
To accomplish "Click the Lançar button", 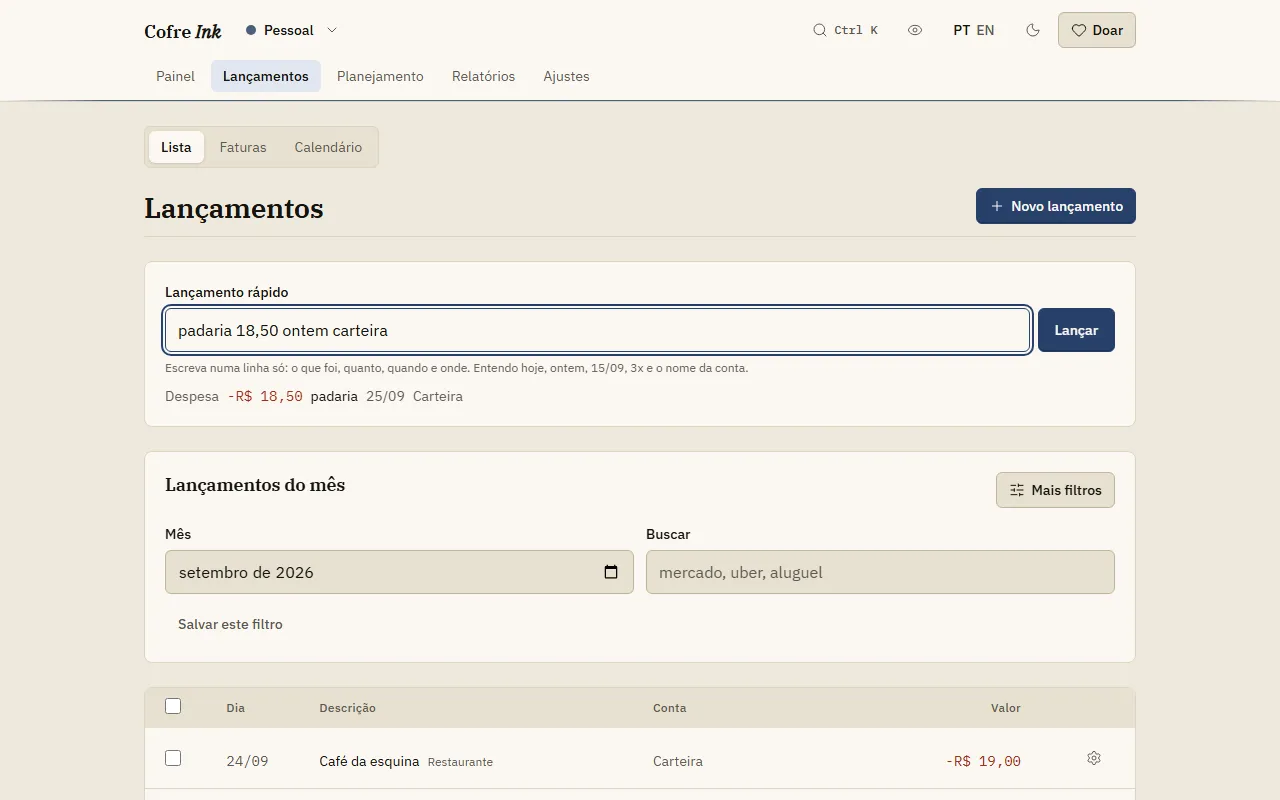I will (1076, 330).
